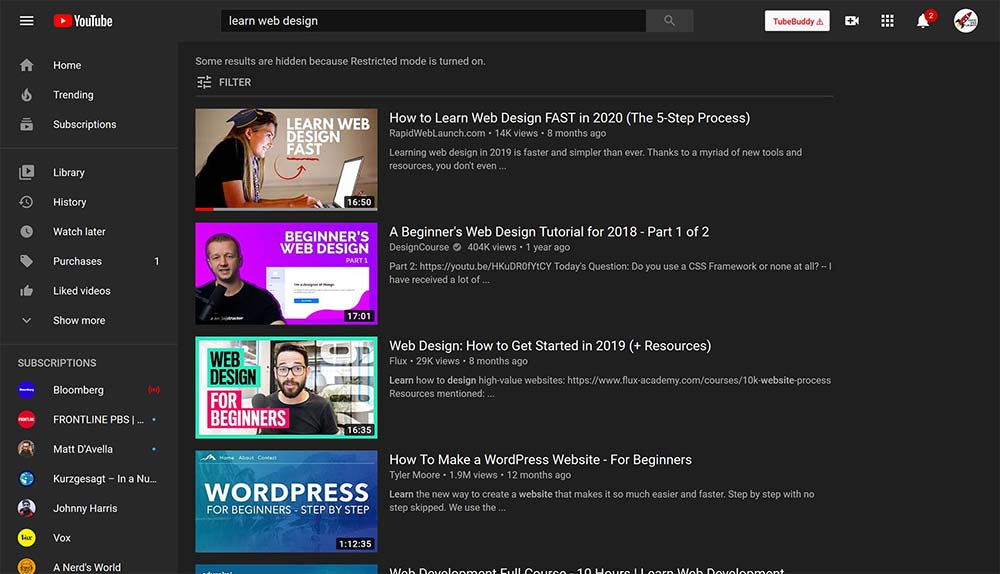Open FRONTLINE PBS channel avatar
Viewport: 1000px width, 574px height.
click(x=27, y=419)
